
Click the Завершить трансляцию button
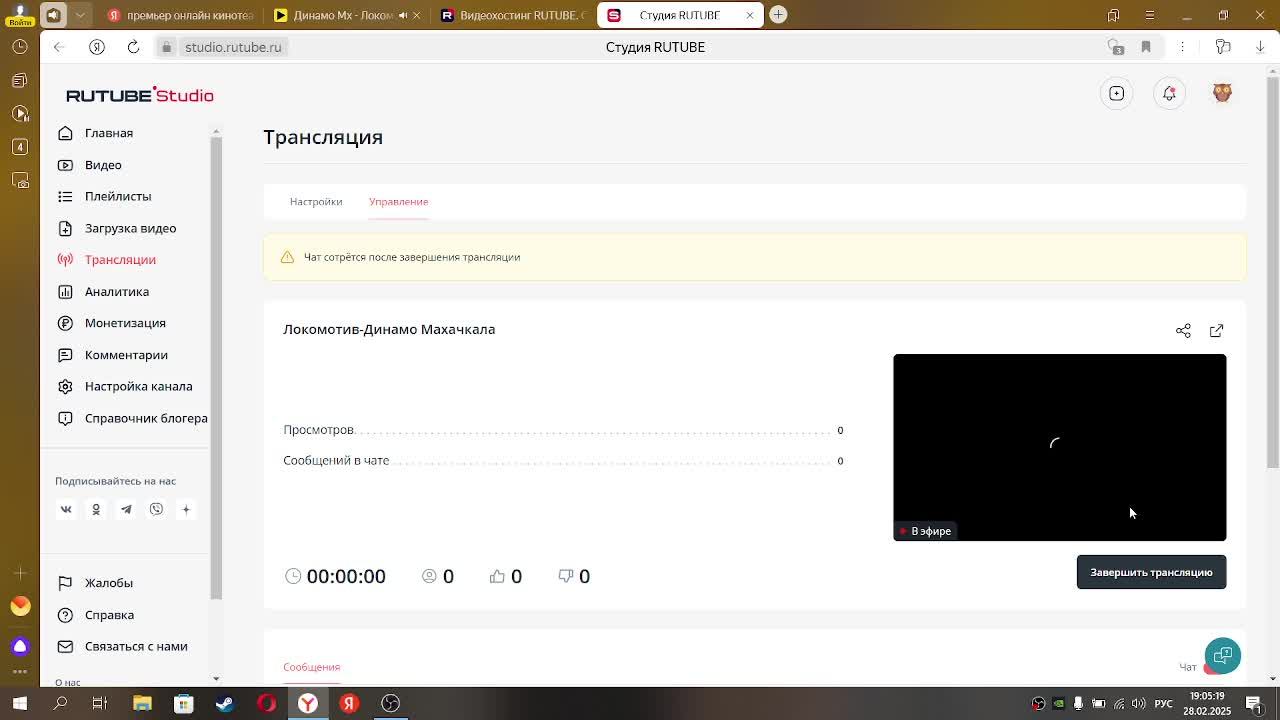click(x=1151, y=572)
